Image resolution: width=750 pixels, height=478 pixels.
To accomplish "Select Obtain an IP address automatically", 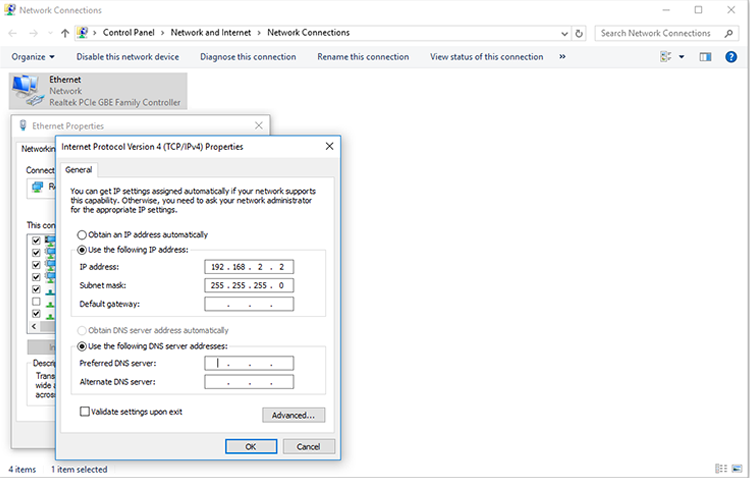I will (83, 235).
